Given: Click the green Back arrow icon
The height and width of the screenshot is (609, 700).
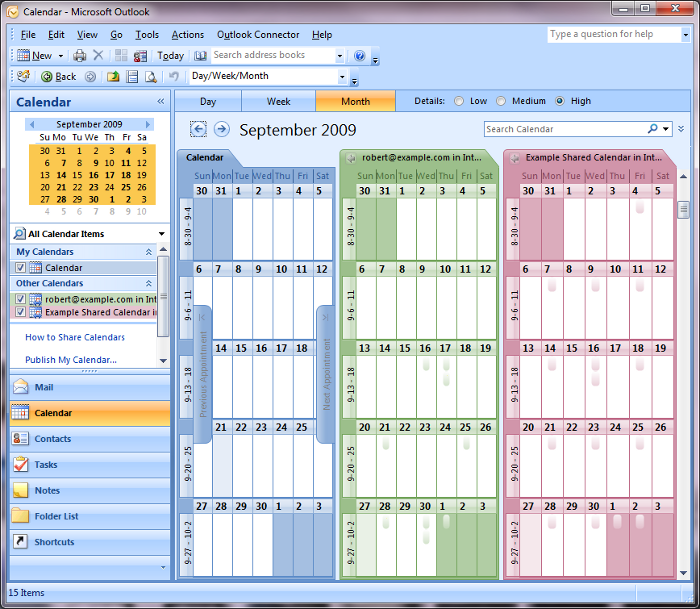Looking at the screenshot, I should click(46, 77).
